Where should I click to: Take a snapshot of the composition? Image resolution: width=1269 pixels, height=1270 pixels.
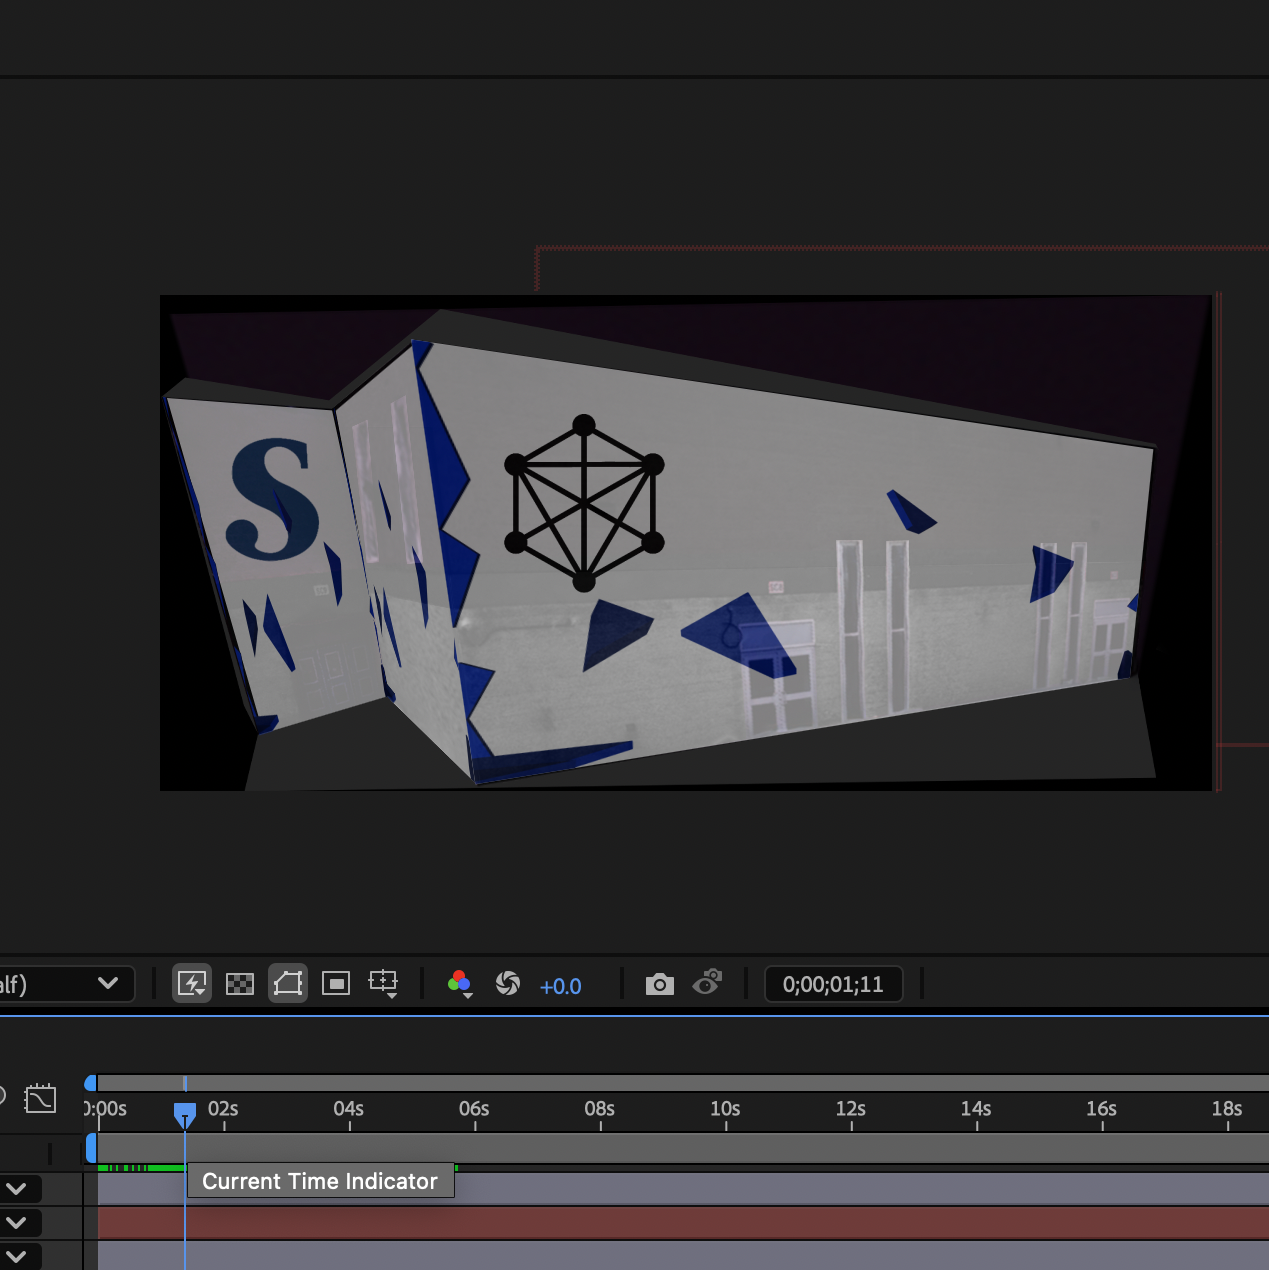(x=659, y=983)
